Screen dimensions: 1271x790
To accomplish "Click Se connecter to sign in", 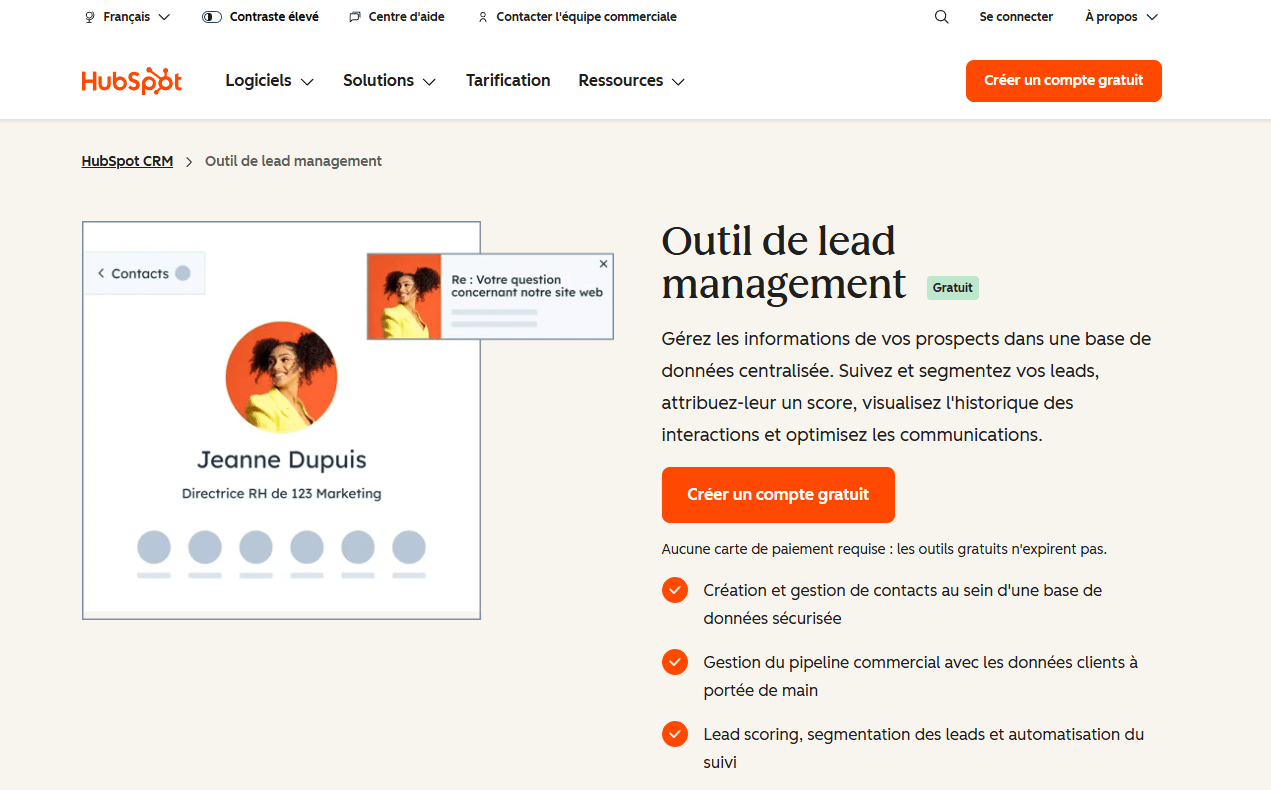I will point(1016,17).
